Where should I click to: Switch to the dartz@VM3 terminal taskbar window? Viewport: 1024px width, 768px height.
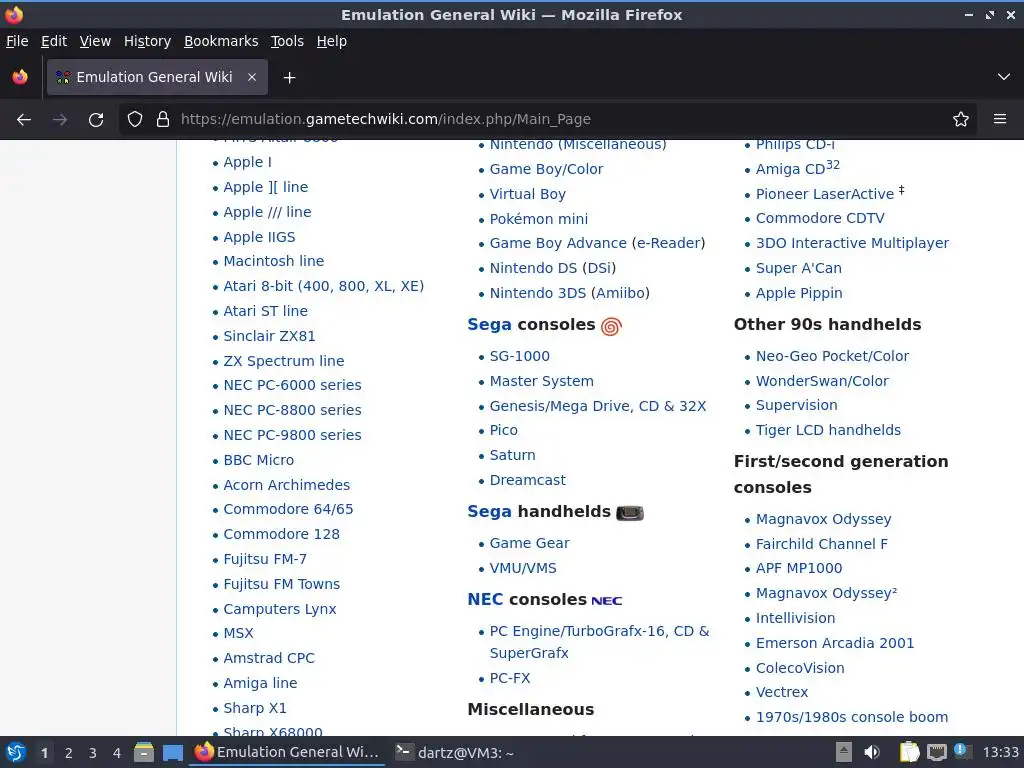[x=455, y=753]
